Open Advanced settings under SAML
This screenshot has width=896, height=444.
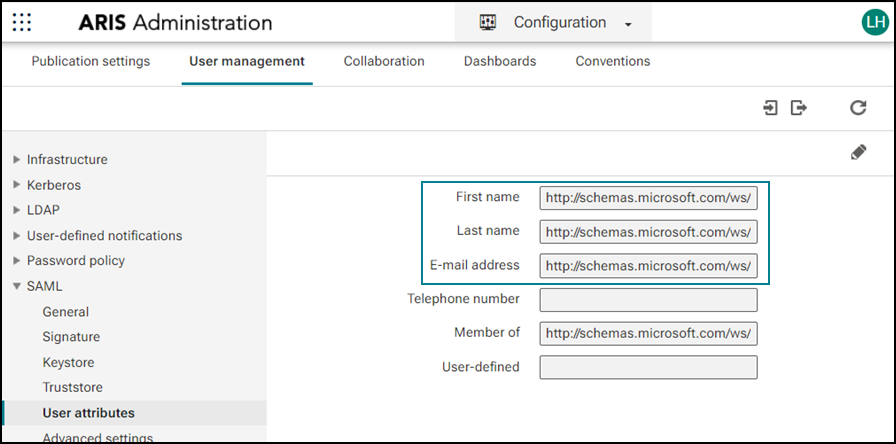(98, 438)
